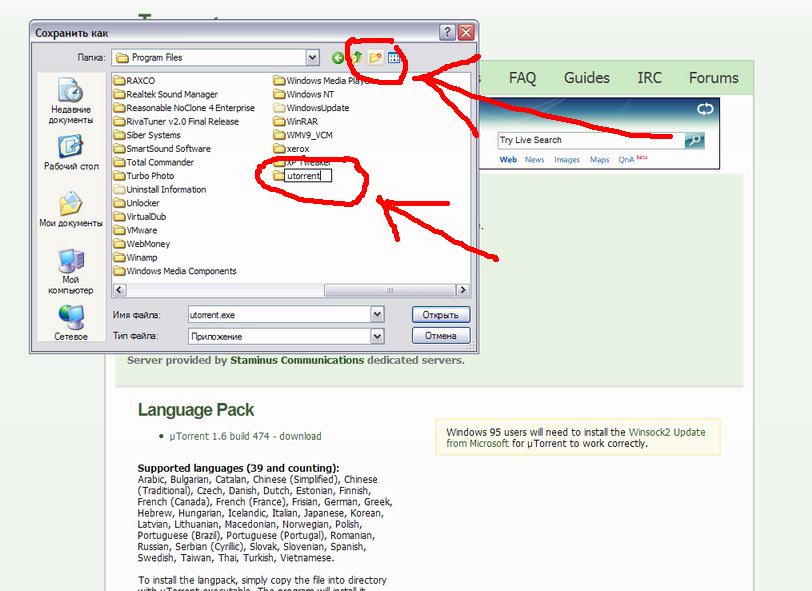Image resolution: width=812 pixels, height=591 pixels.
Task: Open the Guides tab on the website
Action: (587, 78)
